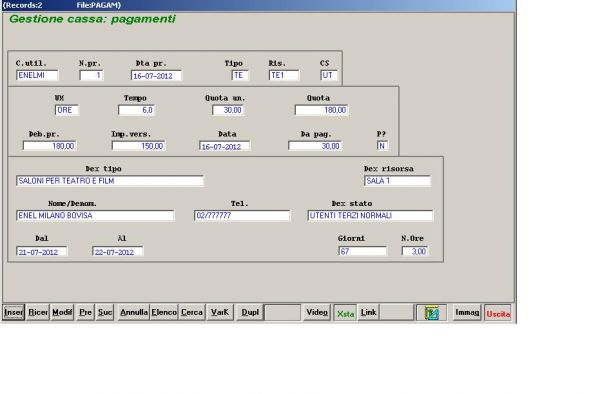Click the Data field in payment row
This screenshot has width=600, height=394.
(225, 146)
